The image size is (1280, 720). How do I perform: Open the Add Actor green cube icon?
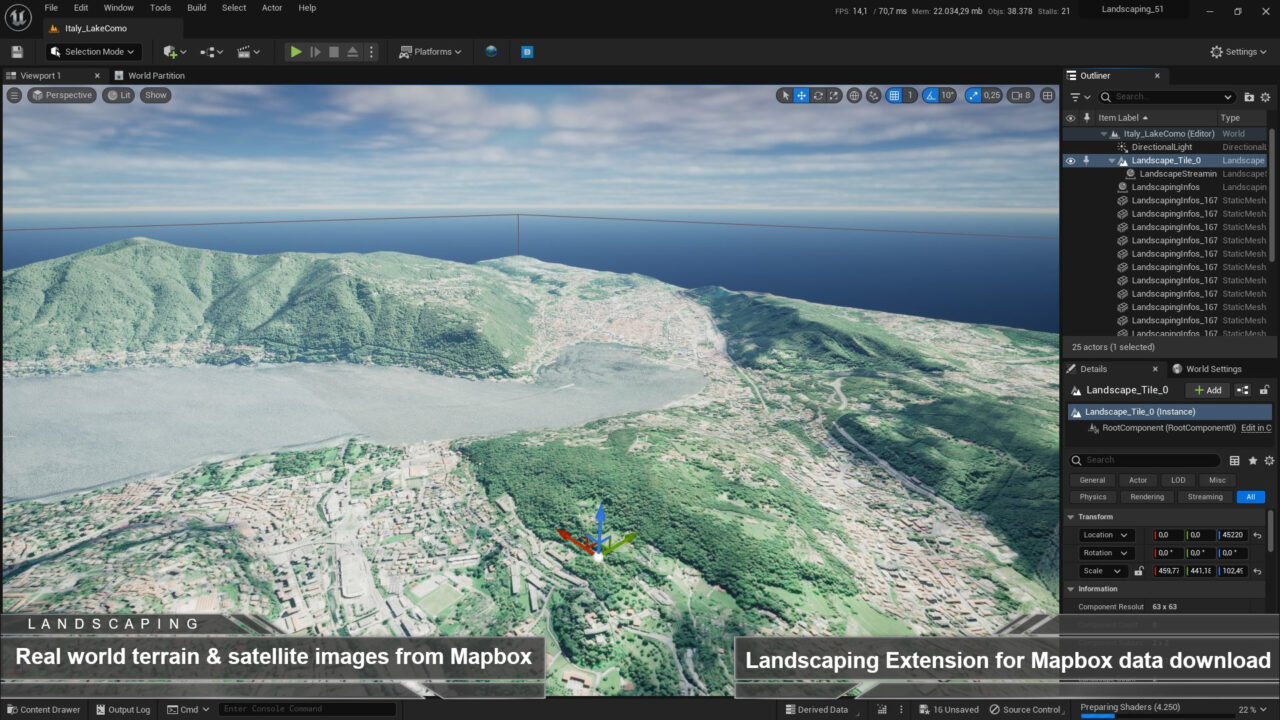coord(168,51)
